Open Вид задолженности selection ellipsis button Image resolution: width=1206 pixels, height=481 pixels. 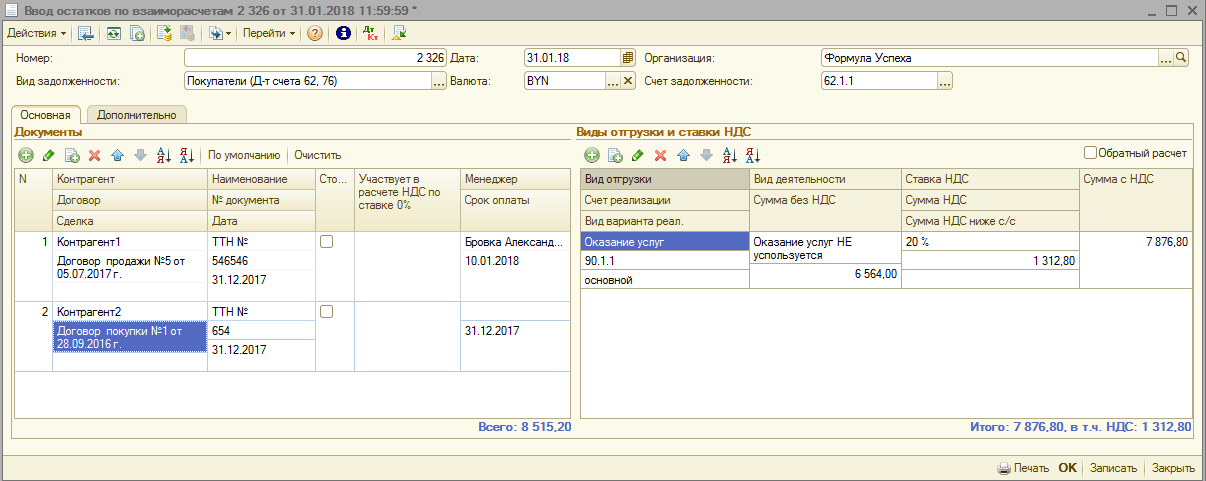pyautogui.click(x=438, y=82)
